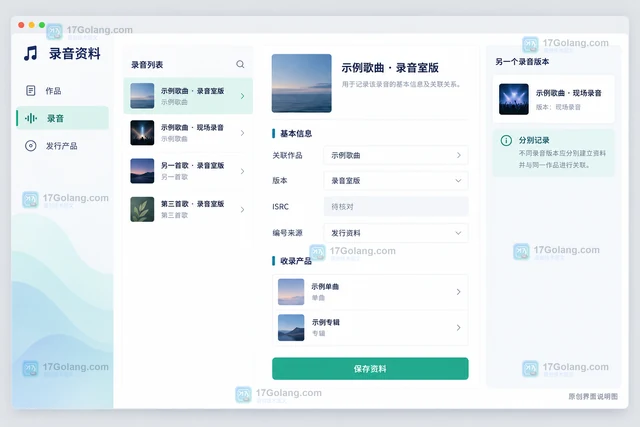Image resolution: width=640 pixels, height=427 pixels.
Task: Go to the 发行产品 section
Action: pyautogui.click(x=62, y=146)
